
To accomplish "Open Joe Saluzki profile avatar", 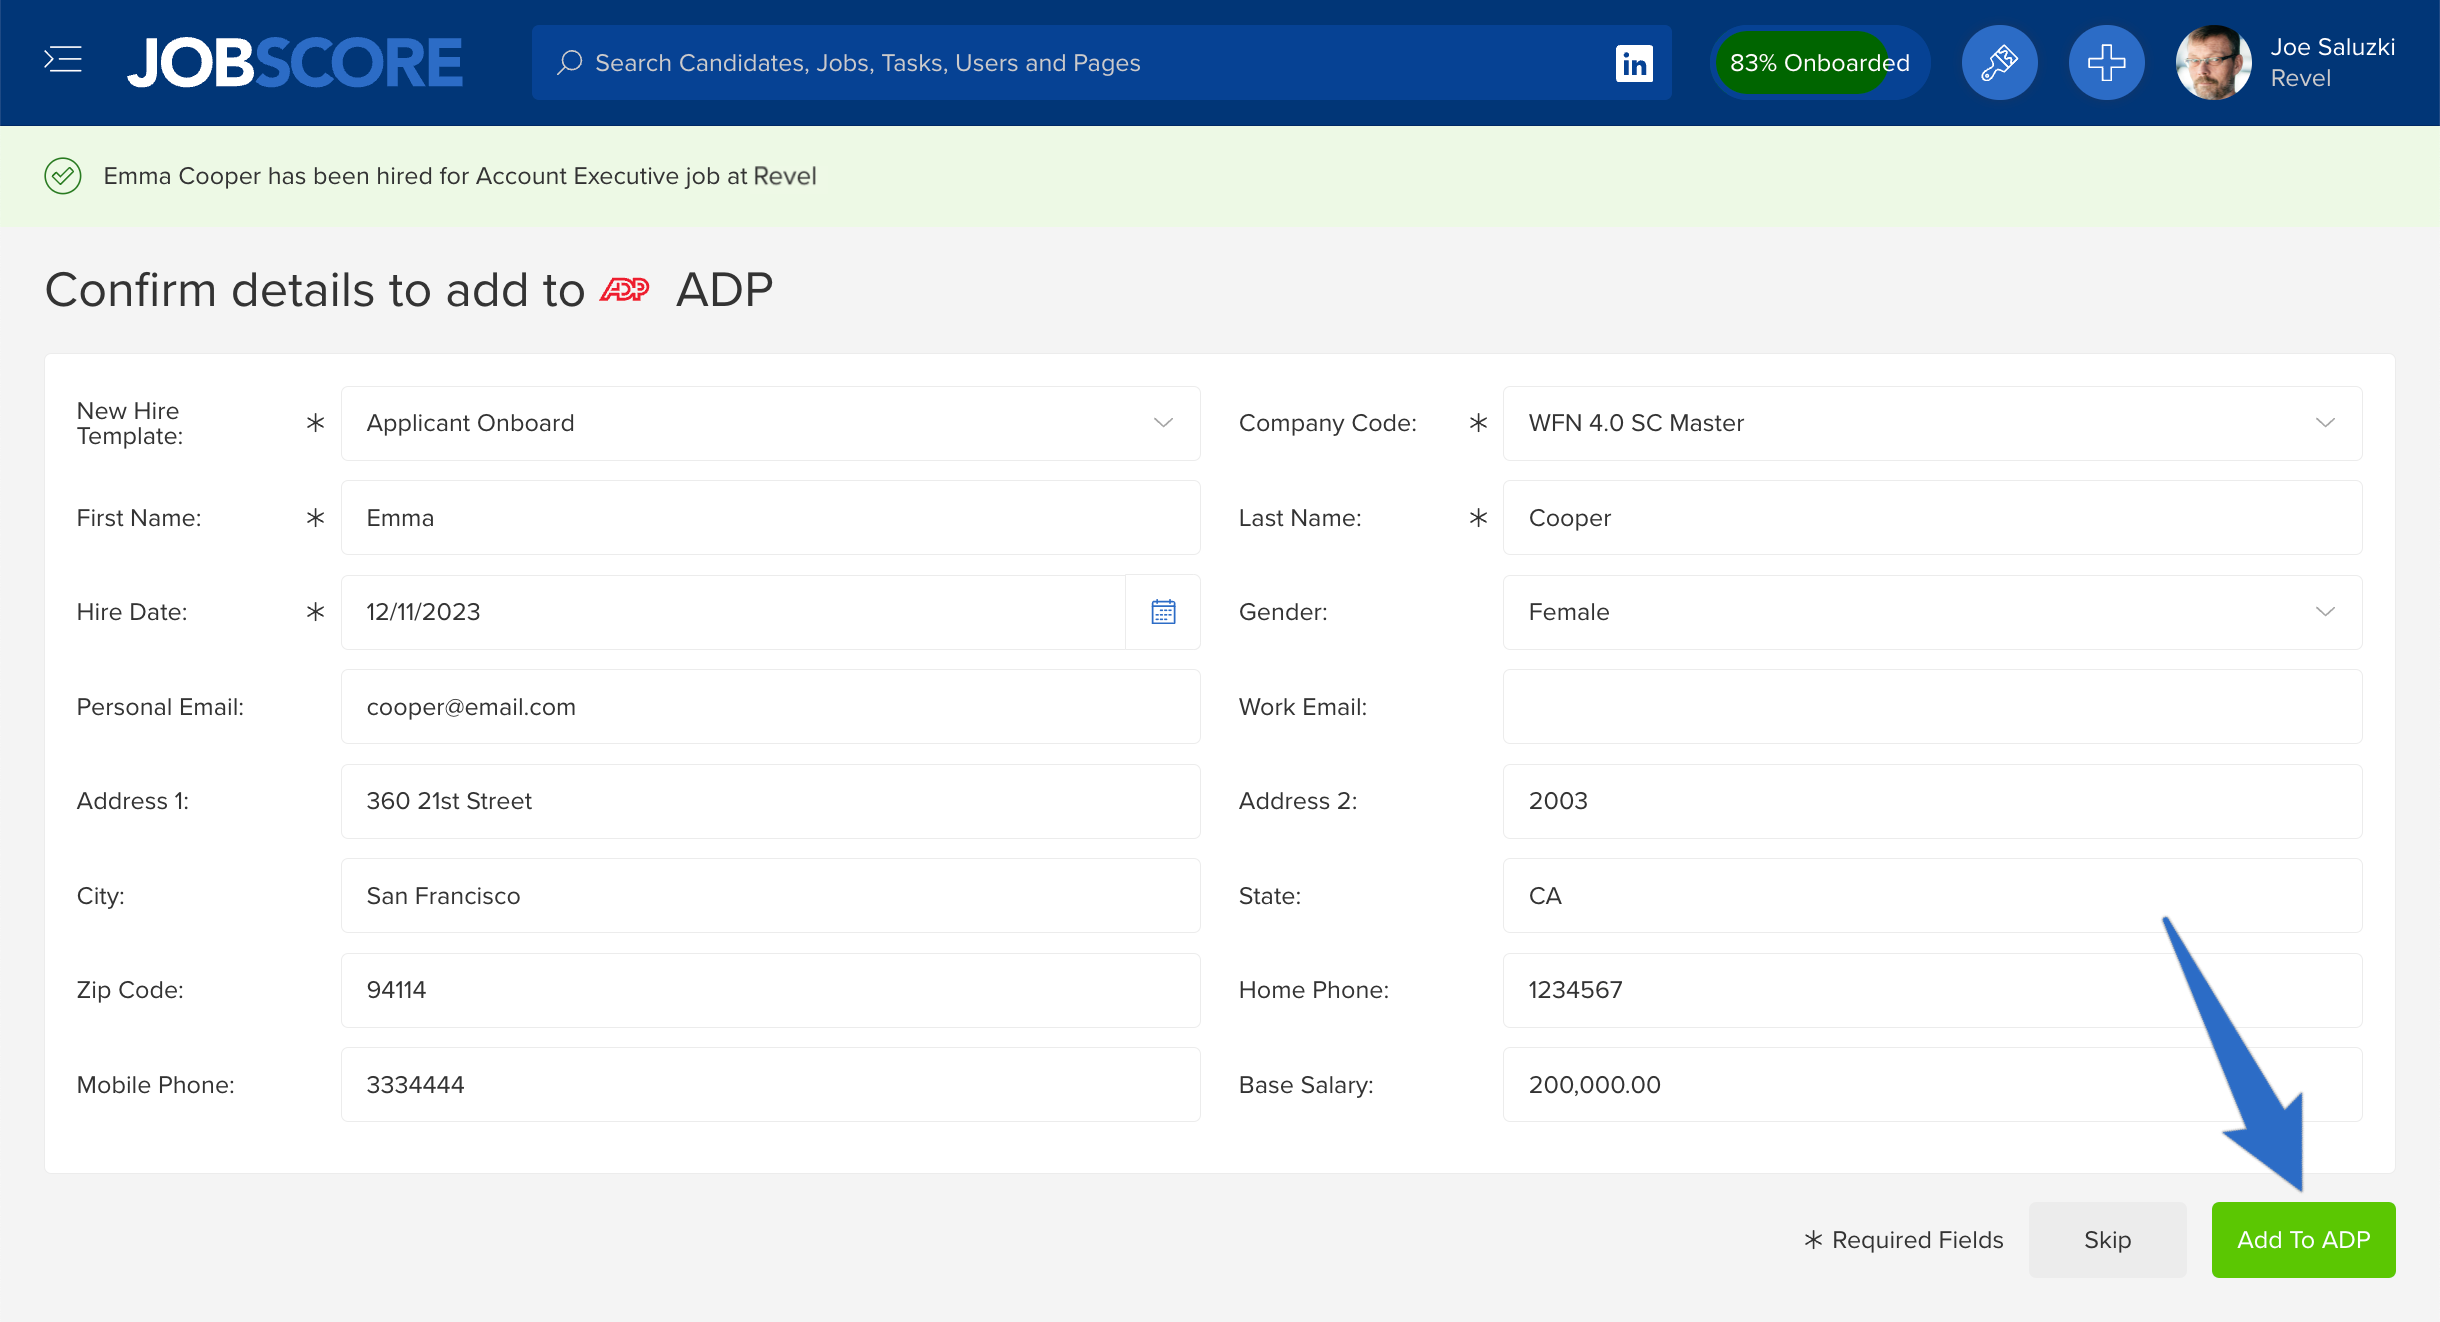I will tap(2213, 63).
